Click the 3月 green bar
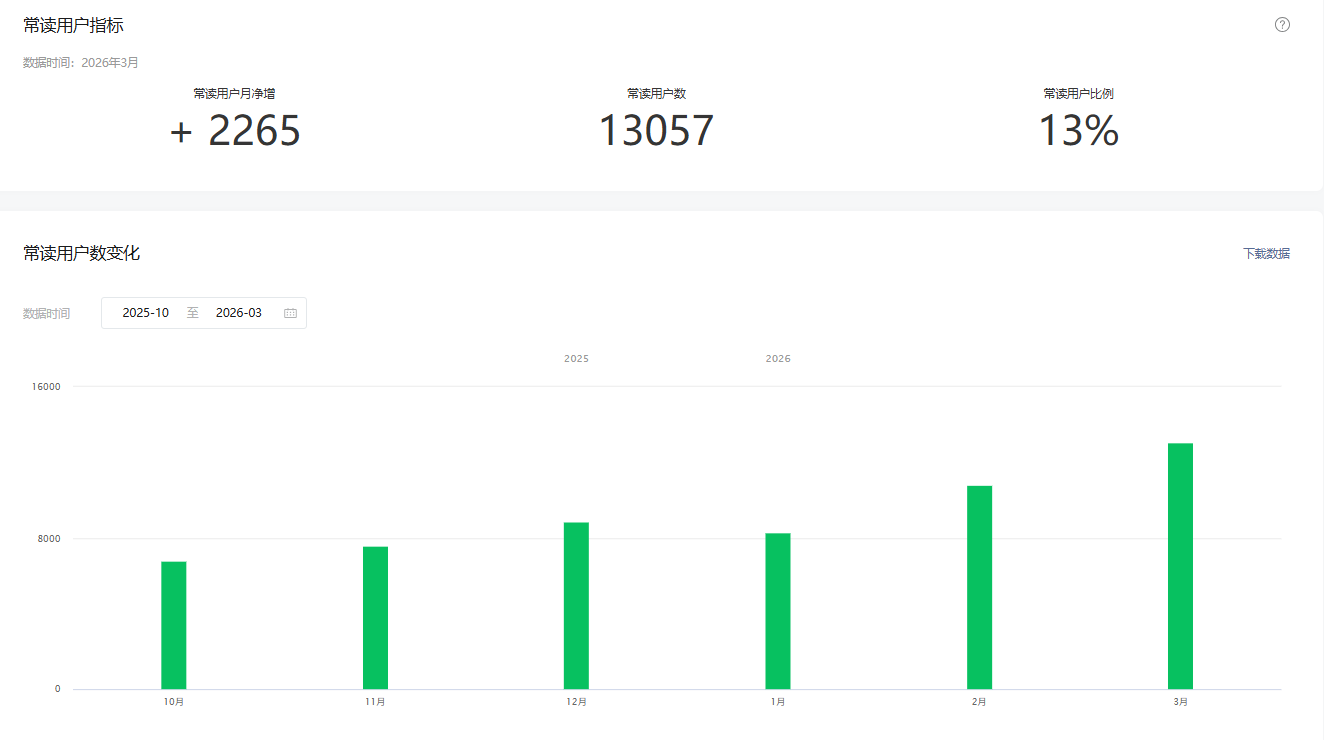 [1180, 566]
